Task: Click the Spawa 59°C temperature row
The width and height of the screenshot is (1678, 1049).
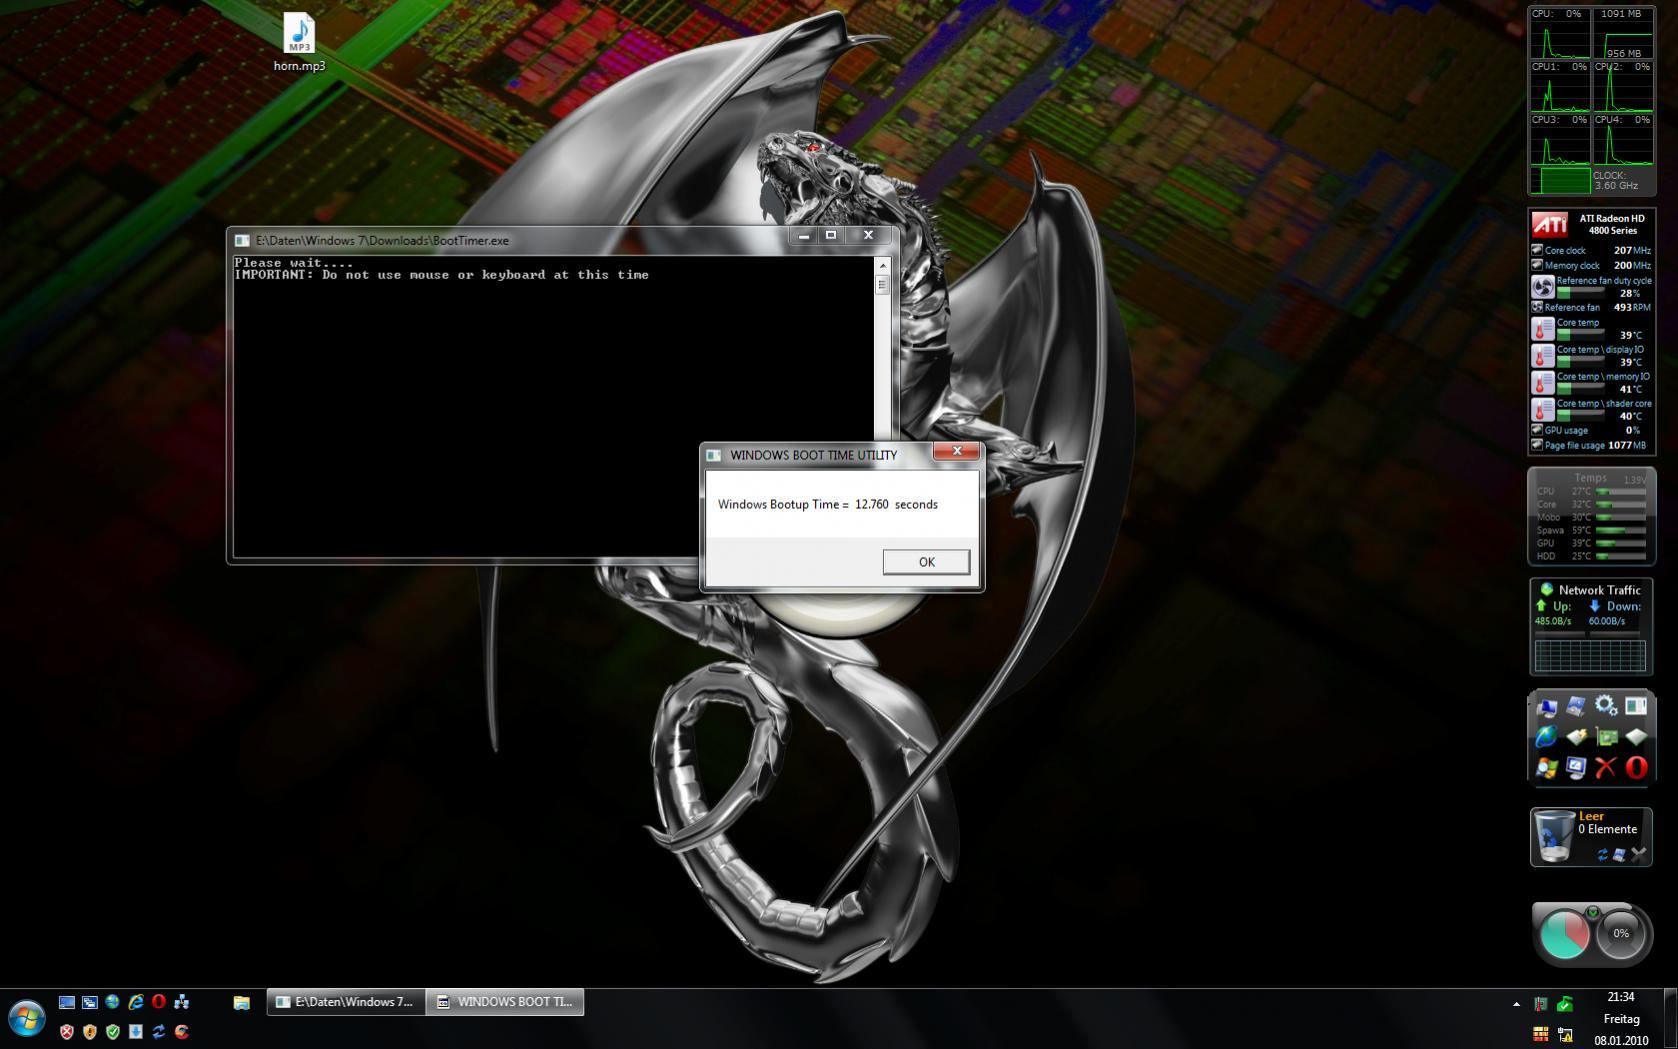Action: click(x=1592, y=530)
